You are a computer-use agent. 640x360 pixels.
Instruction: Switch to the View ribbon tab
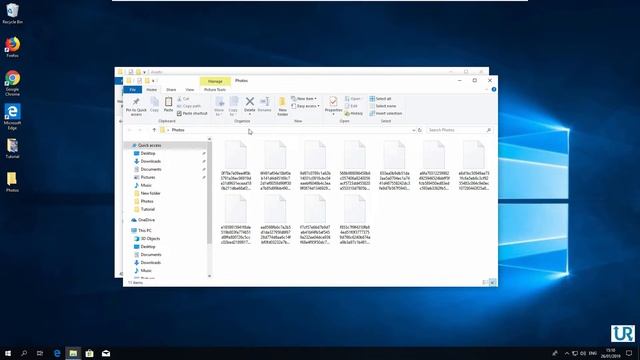(x=190, y=89)
